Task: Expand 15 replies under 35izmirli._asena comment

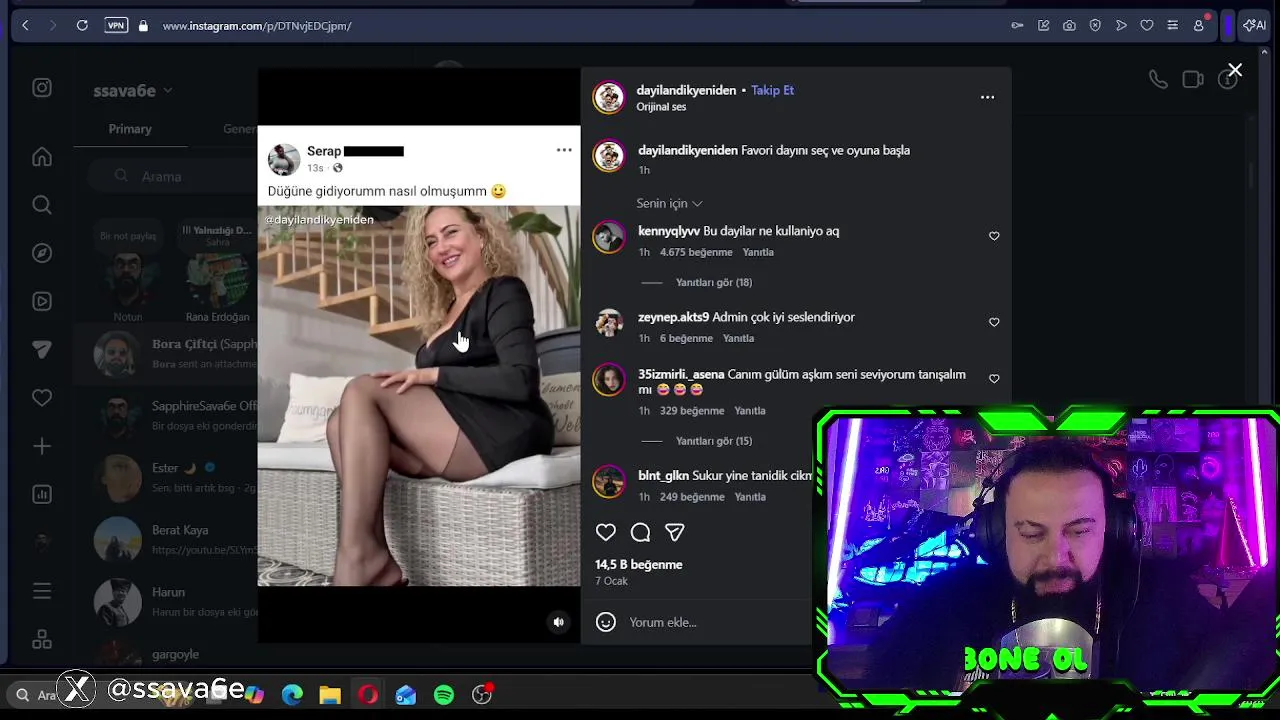Action: [713, 441]
